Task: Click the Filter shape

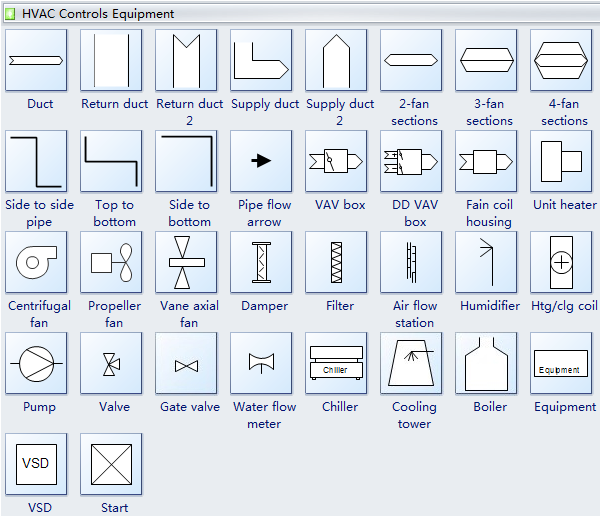Action: click(336, 262)
